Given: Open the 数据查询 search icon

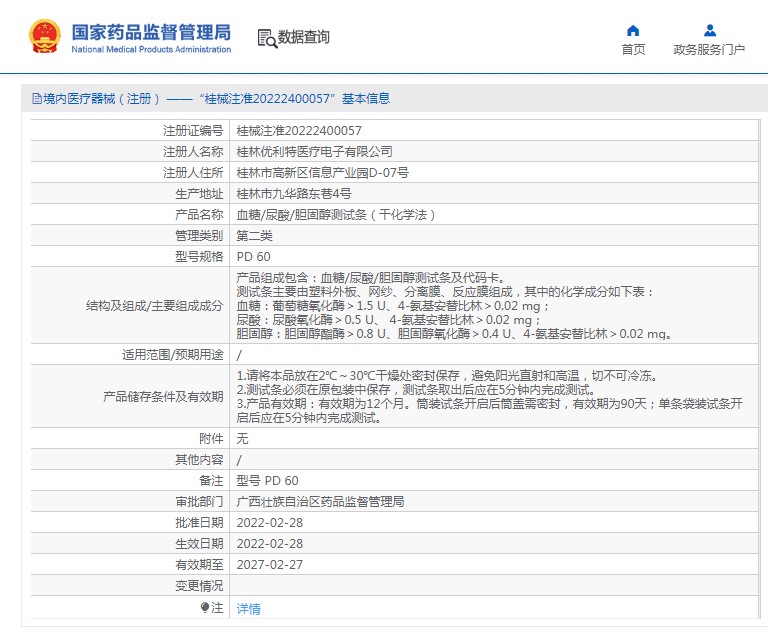Looking at the screenshot, I should click(x=267, y=38).
